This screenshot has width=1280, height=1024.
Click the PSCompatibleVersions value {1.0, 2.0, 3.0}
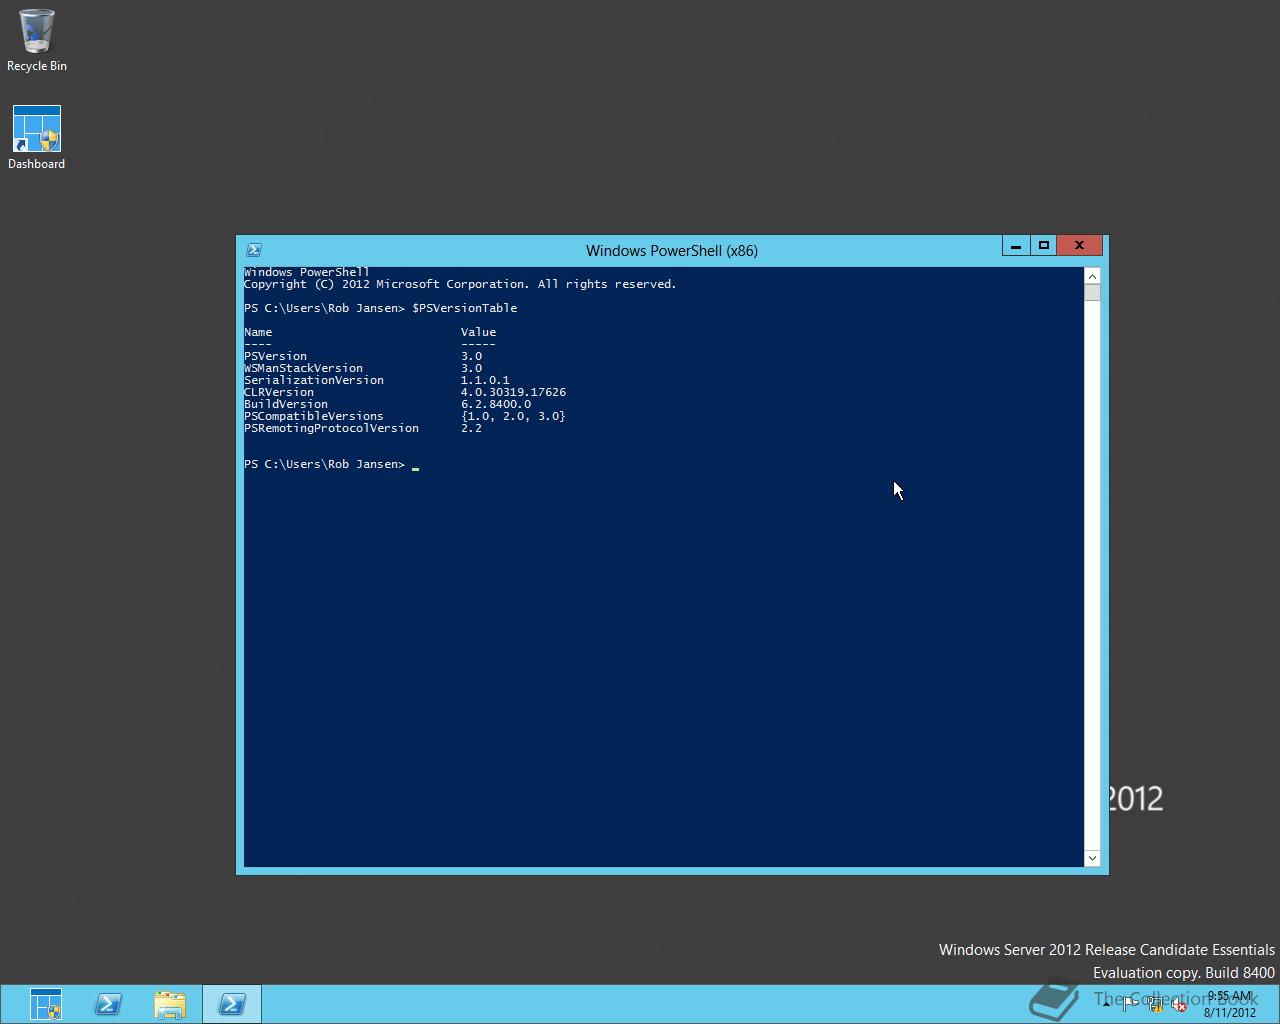[x=513, y=416]
